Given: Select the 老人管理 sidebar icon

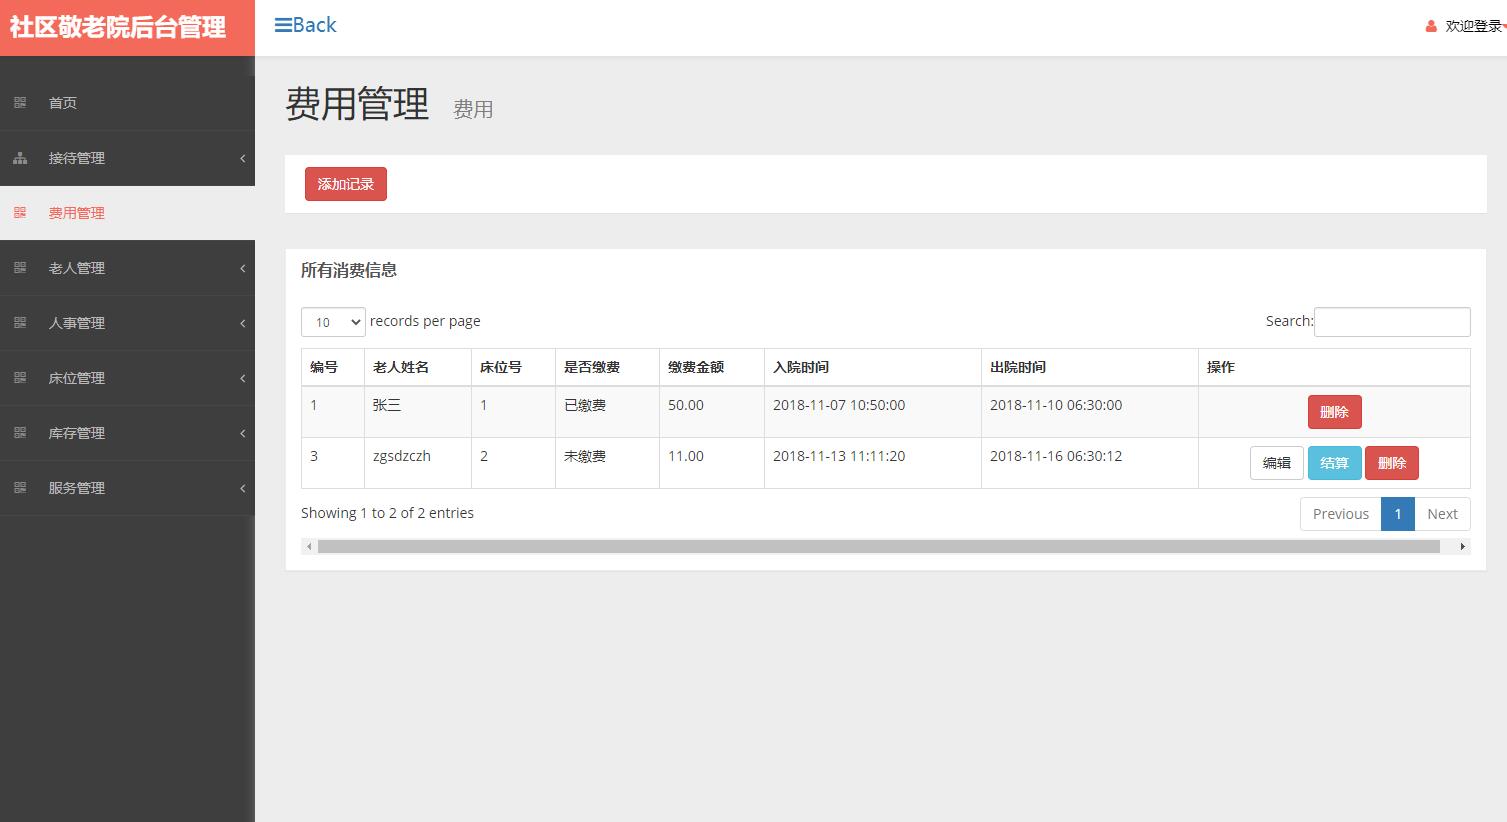Looking at the screenshot, I should (19, 267).
